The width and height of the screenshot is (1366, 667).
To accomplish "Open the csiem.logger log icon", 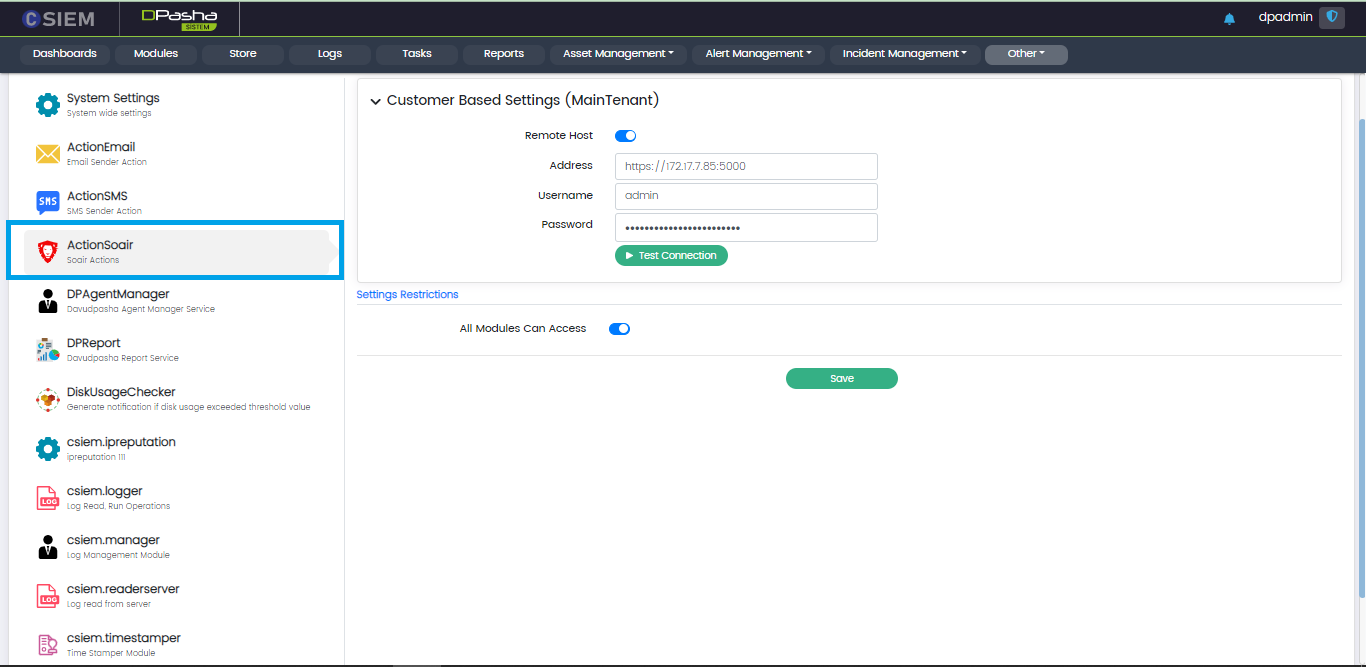I will coord(48,498).
